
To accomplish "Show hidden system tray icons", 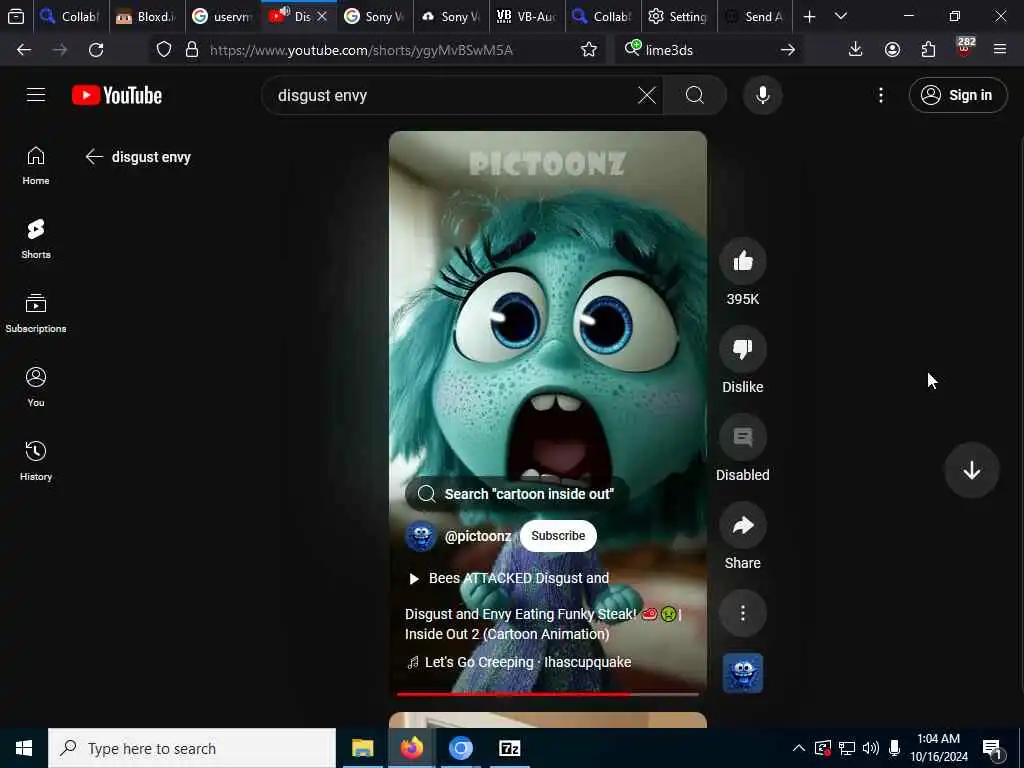I will point(799,748).
